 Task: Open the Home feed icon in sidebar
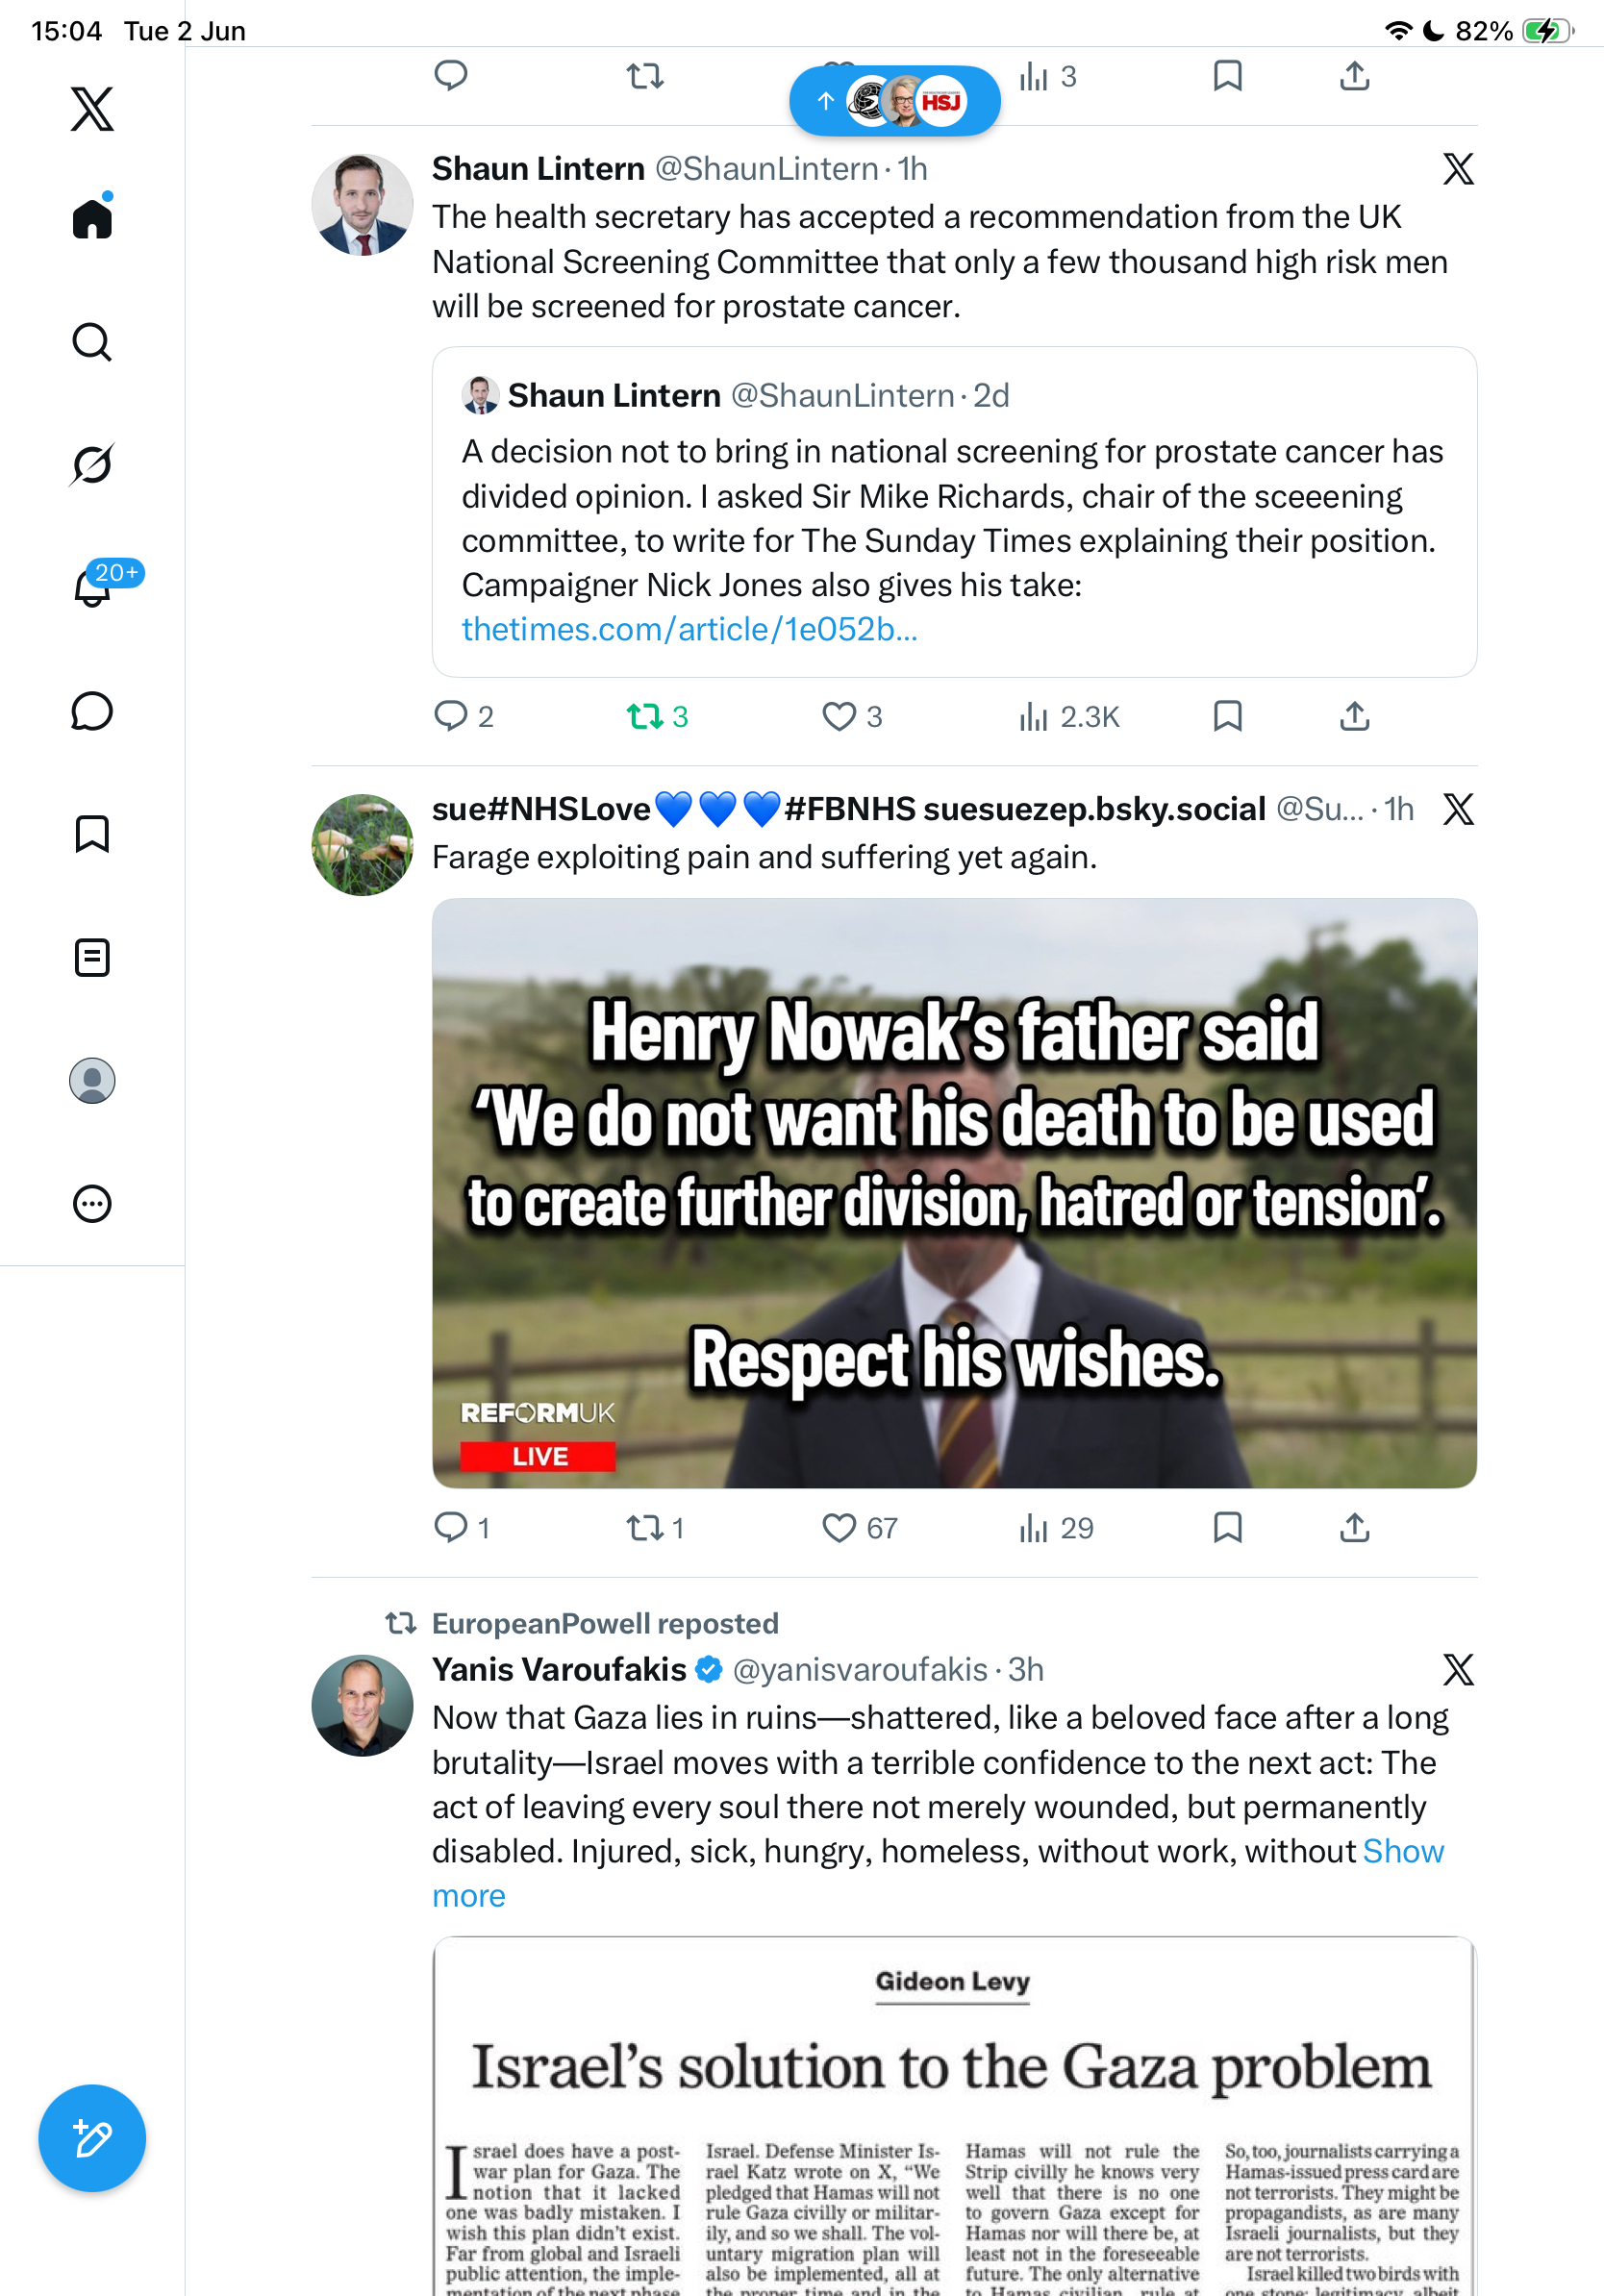click(92, 216)
